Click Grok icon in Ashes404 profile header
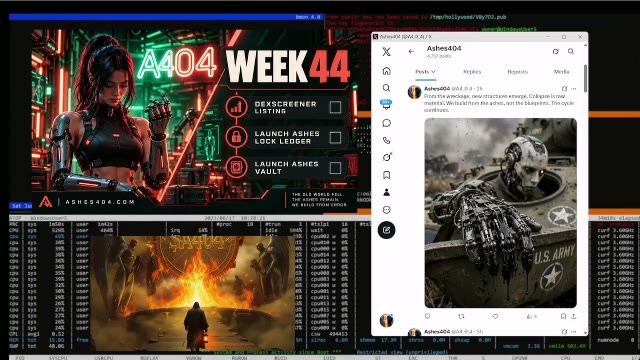Image resolution: width=640 pixels, height=360 pixels. click(556, 51)
